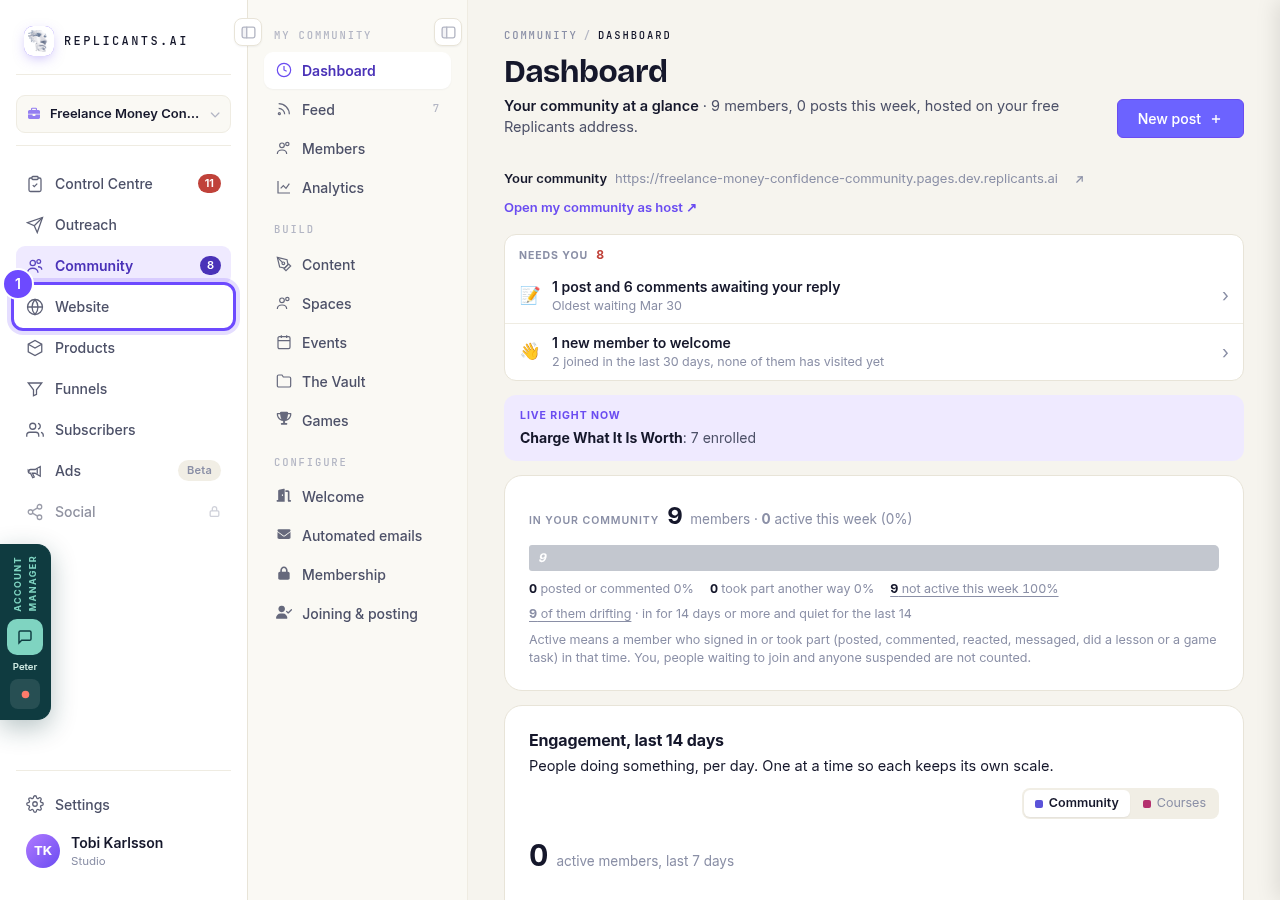1280x900 pixels.
Task: Open The Vault folder icon
Action: 284,381
